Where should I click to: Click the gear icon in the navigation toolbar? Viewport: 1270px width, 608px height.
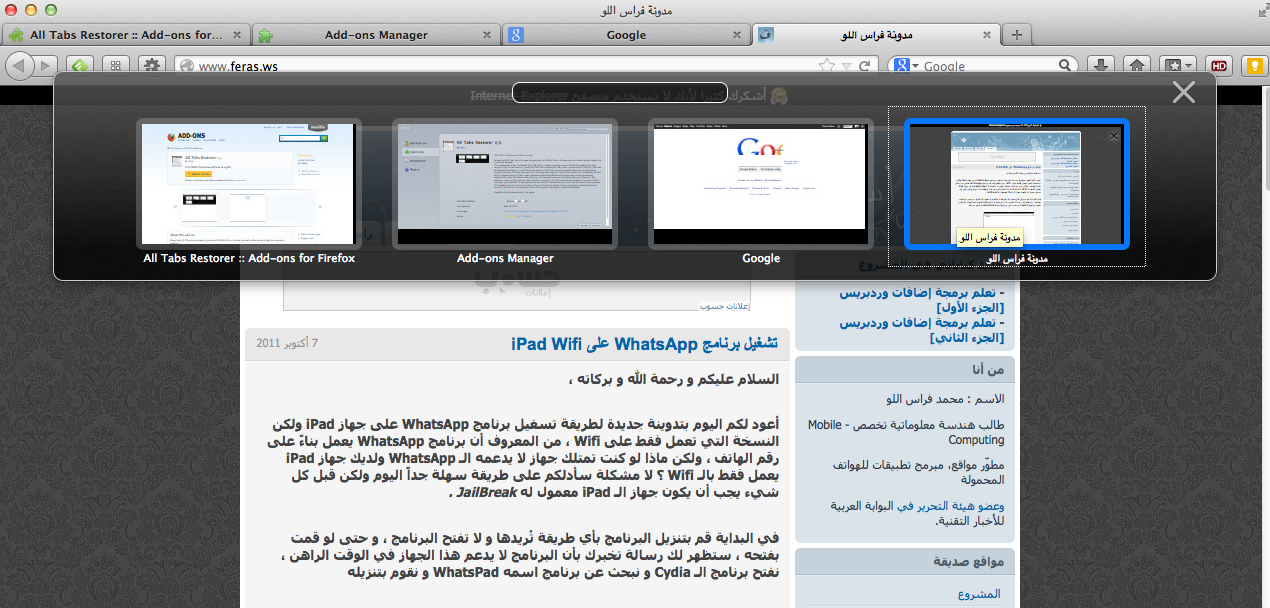[x=152, y=66]
